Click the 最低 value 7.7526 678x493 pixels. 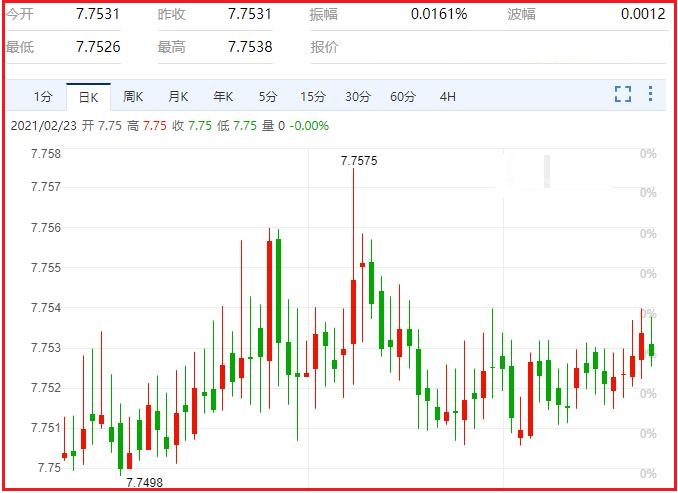click(98, 47)
